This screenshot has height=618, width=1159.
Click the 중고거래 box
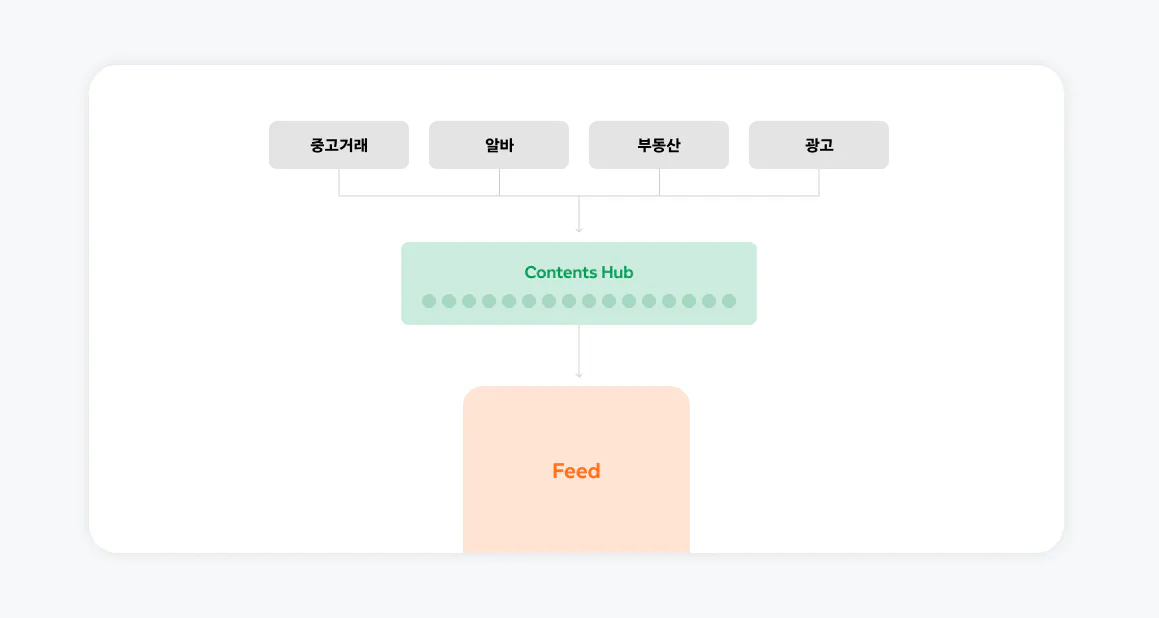tap(339, 145)
